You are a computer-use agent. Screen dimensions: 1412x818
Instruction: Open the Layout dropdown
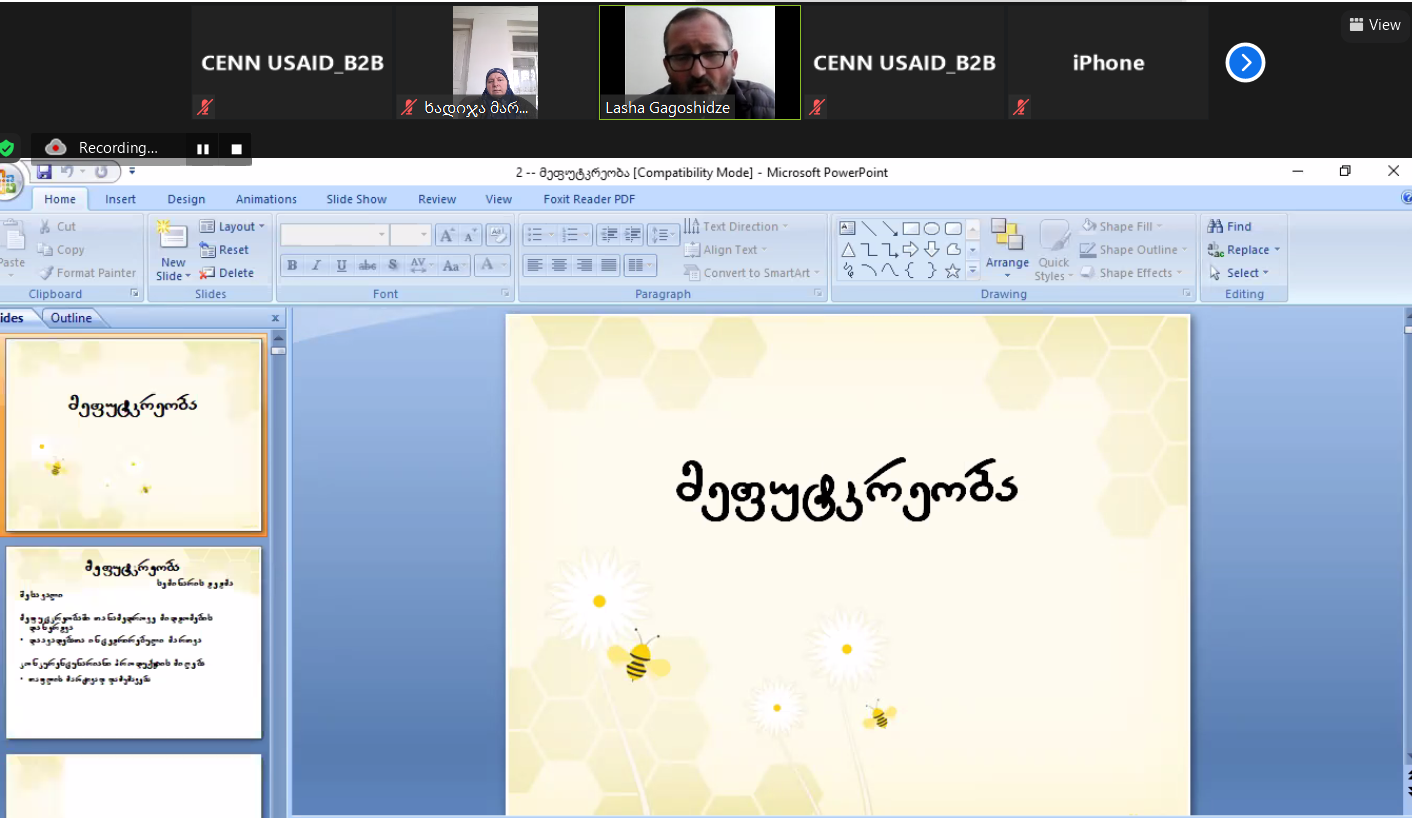(x=233, y=226)
